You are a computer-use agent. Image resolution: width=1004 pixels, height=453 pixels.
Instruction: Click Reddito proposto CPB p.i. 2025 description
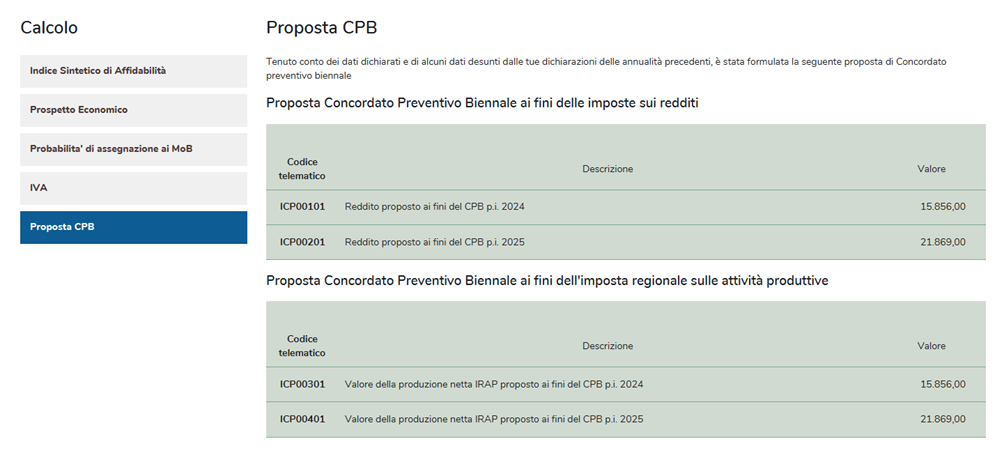click(x=434, y=242)
